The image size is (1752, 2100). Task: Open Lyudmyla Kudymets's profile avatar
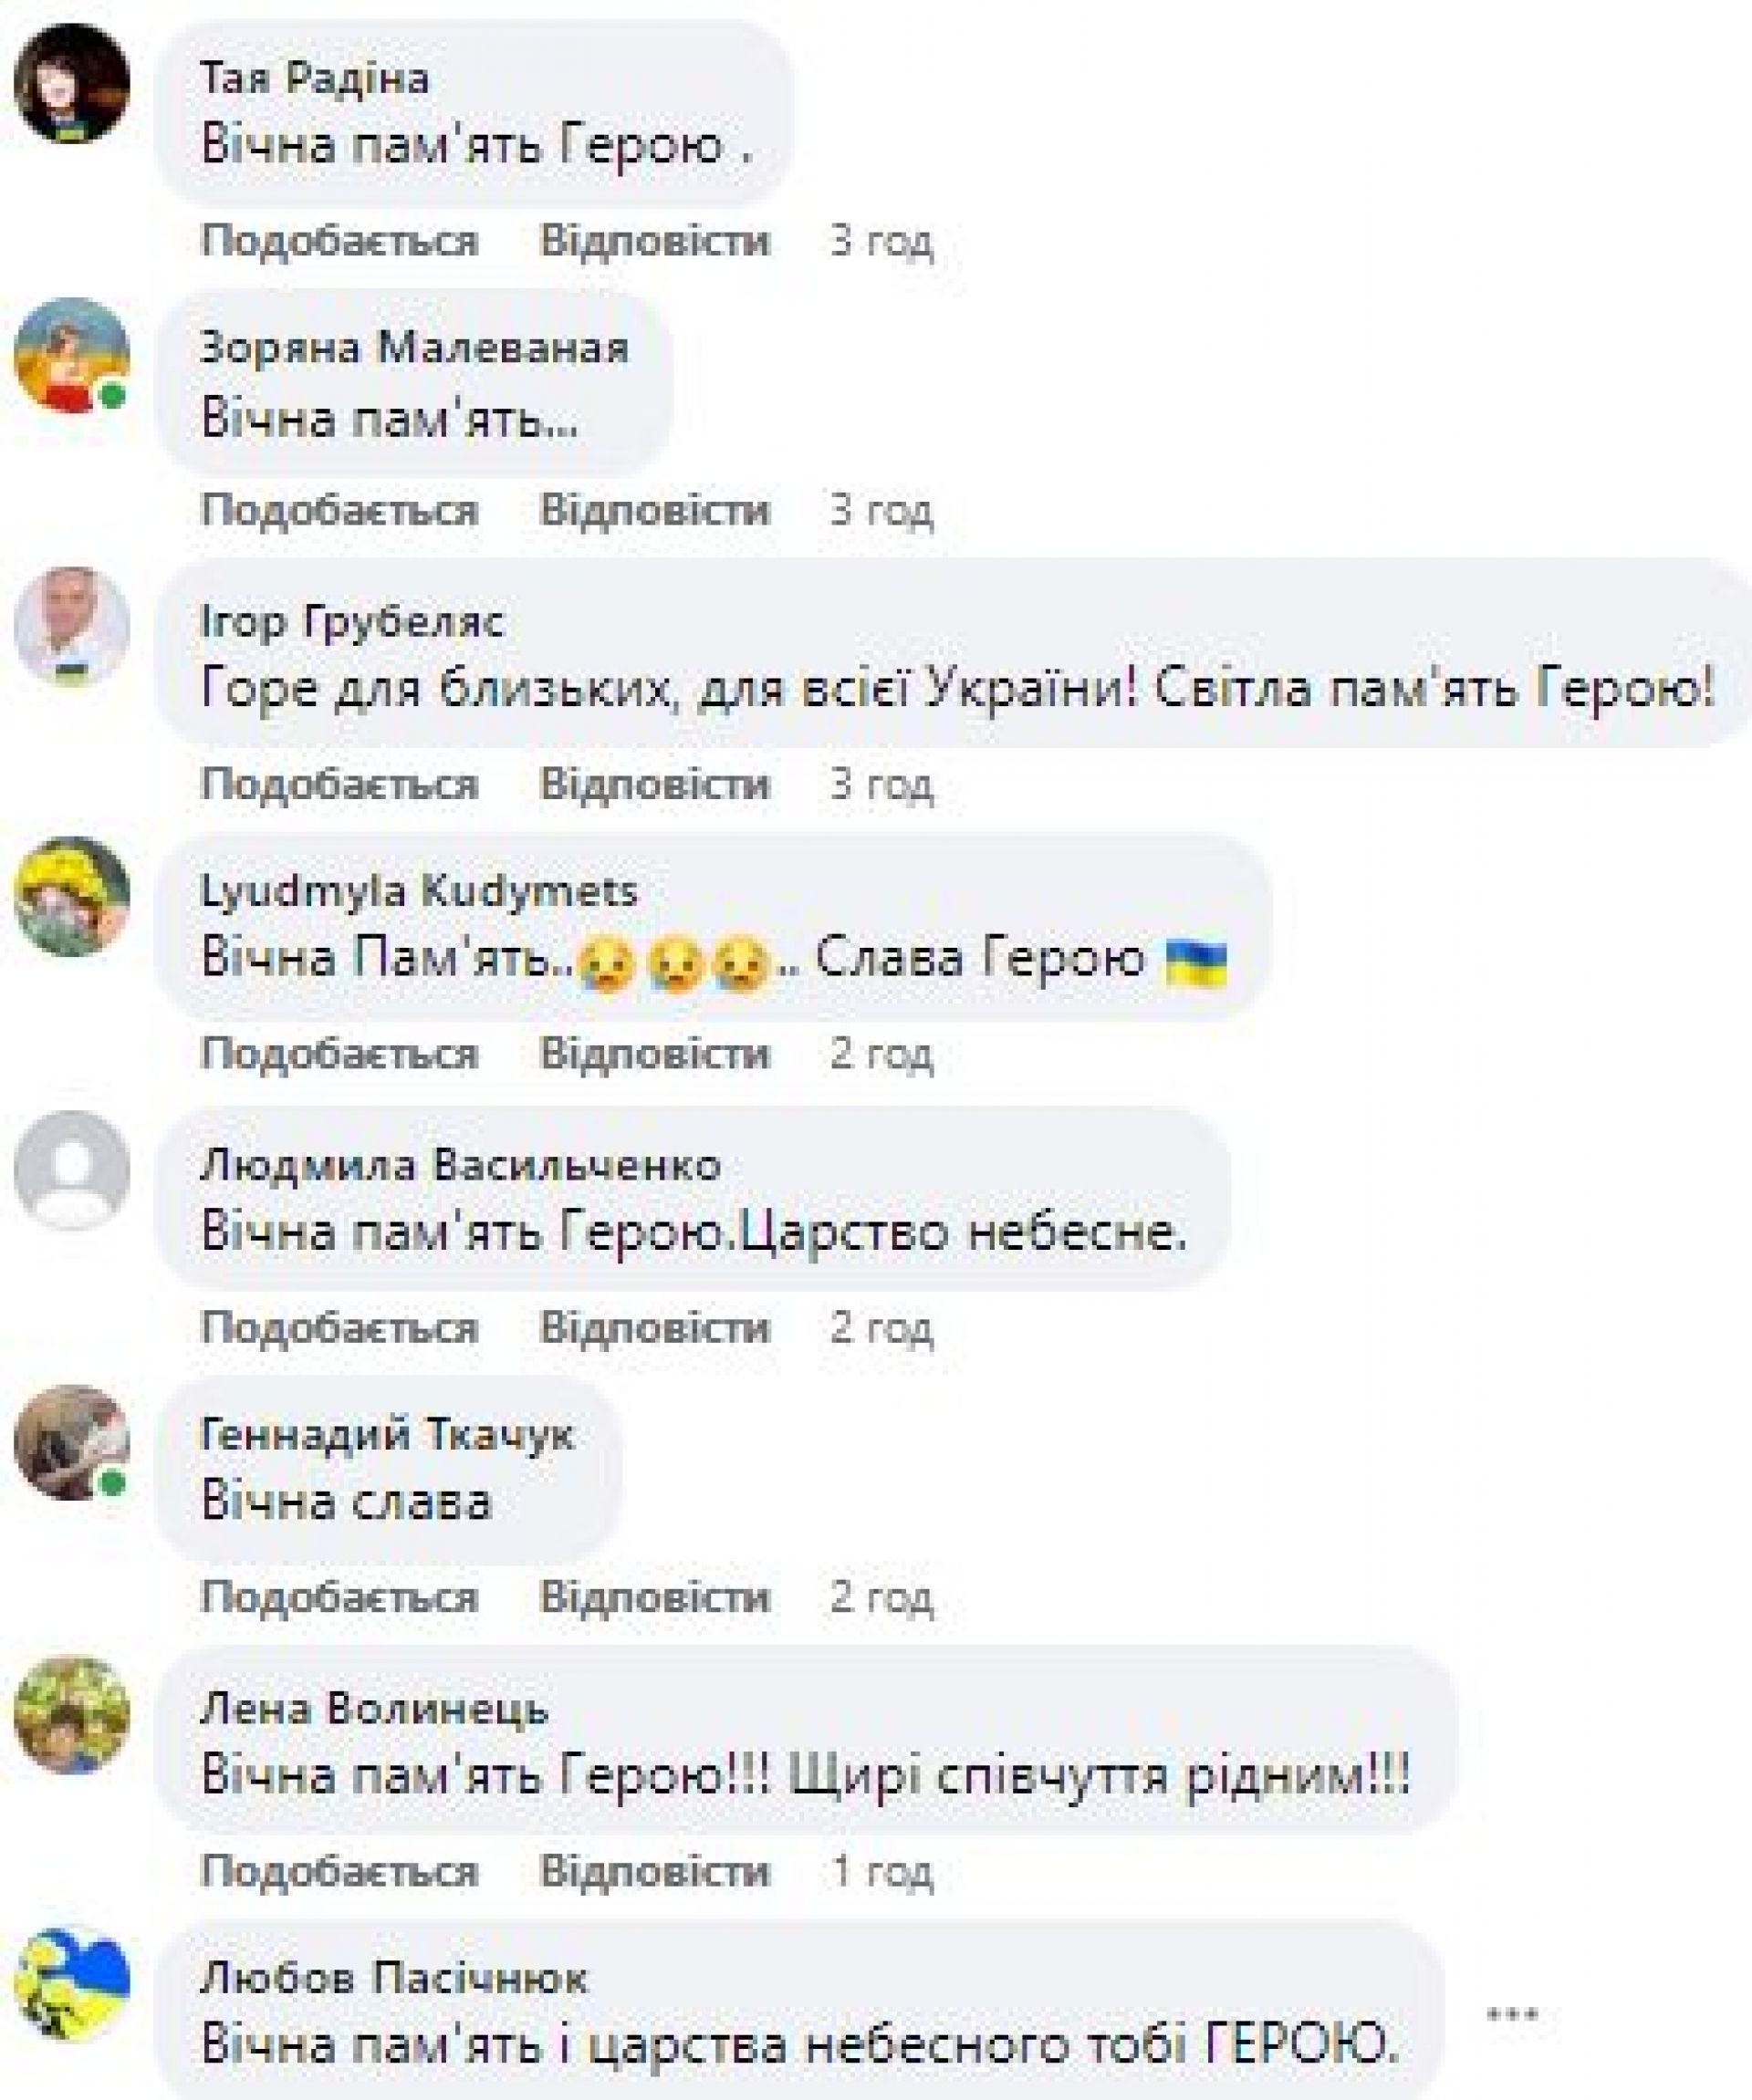click(x=72, y=897)
